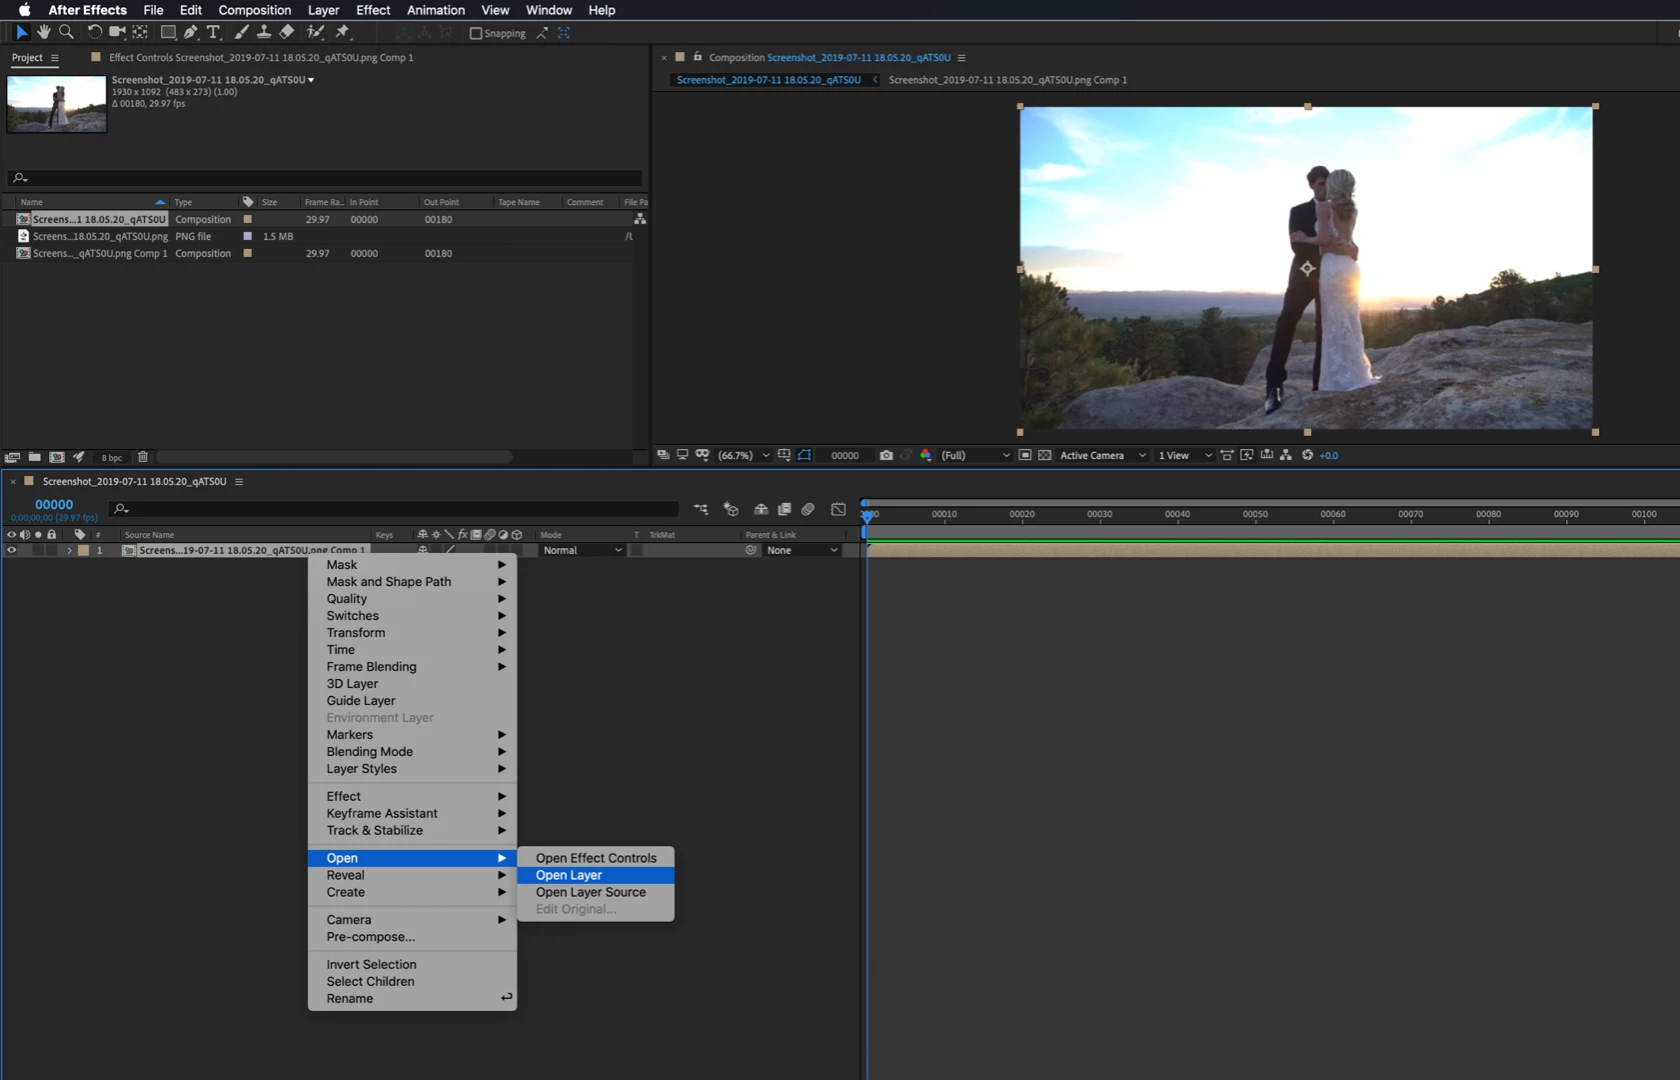Image resolution: width=1680 pixels, height=1080 pixels.
Task: Click the Source Name column header
Action: click(150, 535)
